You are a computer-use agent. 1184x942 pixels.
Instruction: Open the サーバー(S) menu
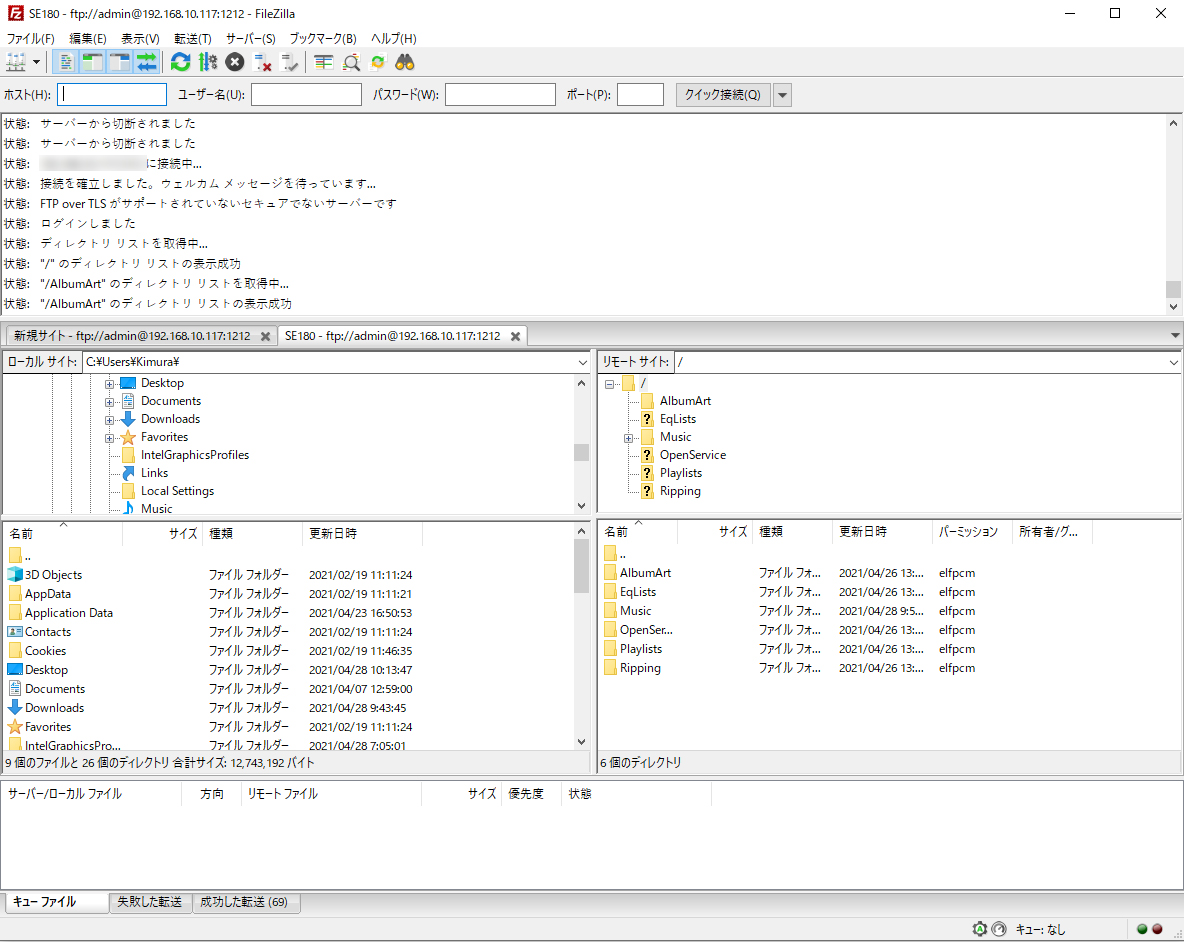click(x=251, y=38)
